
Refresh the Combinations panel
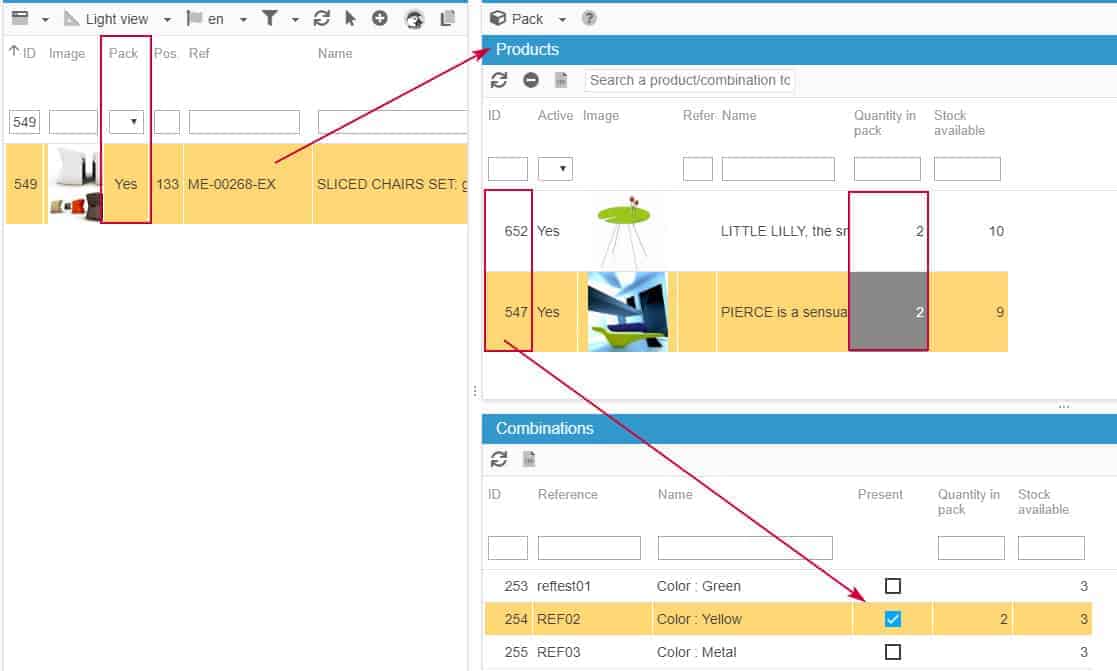499,459
